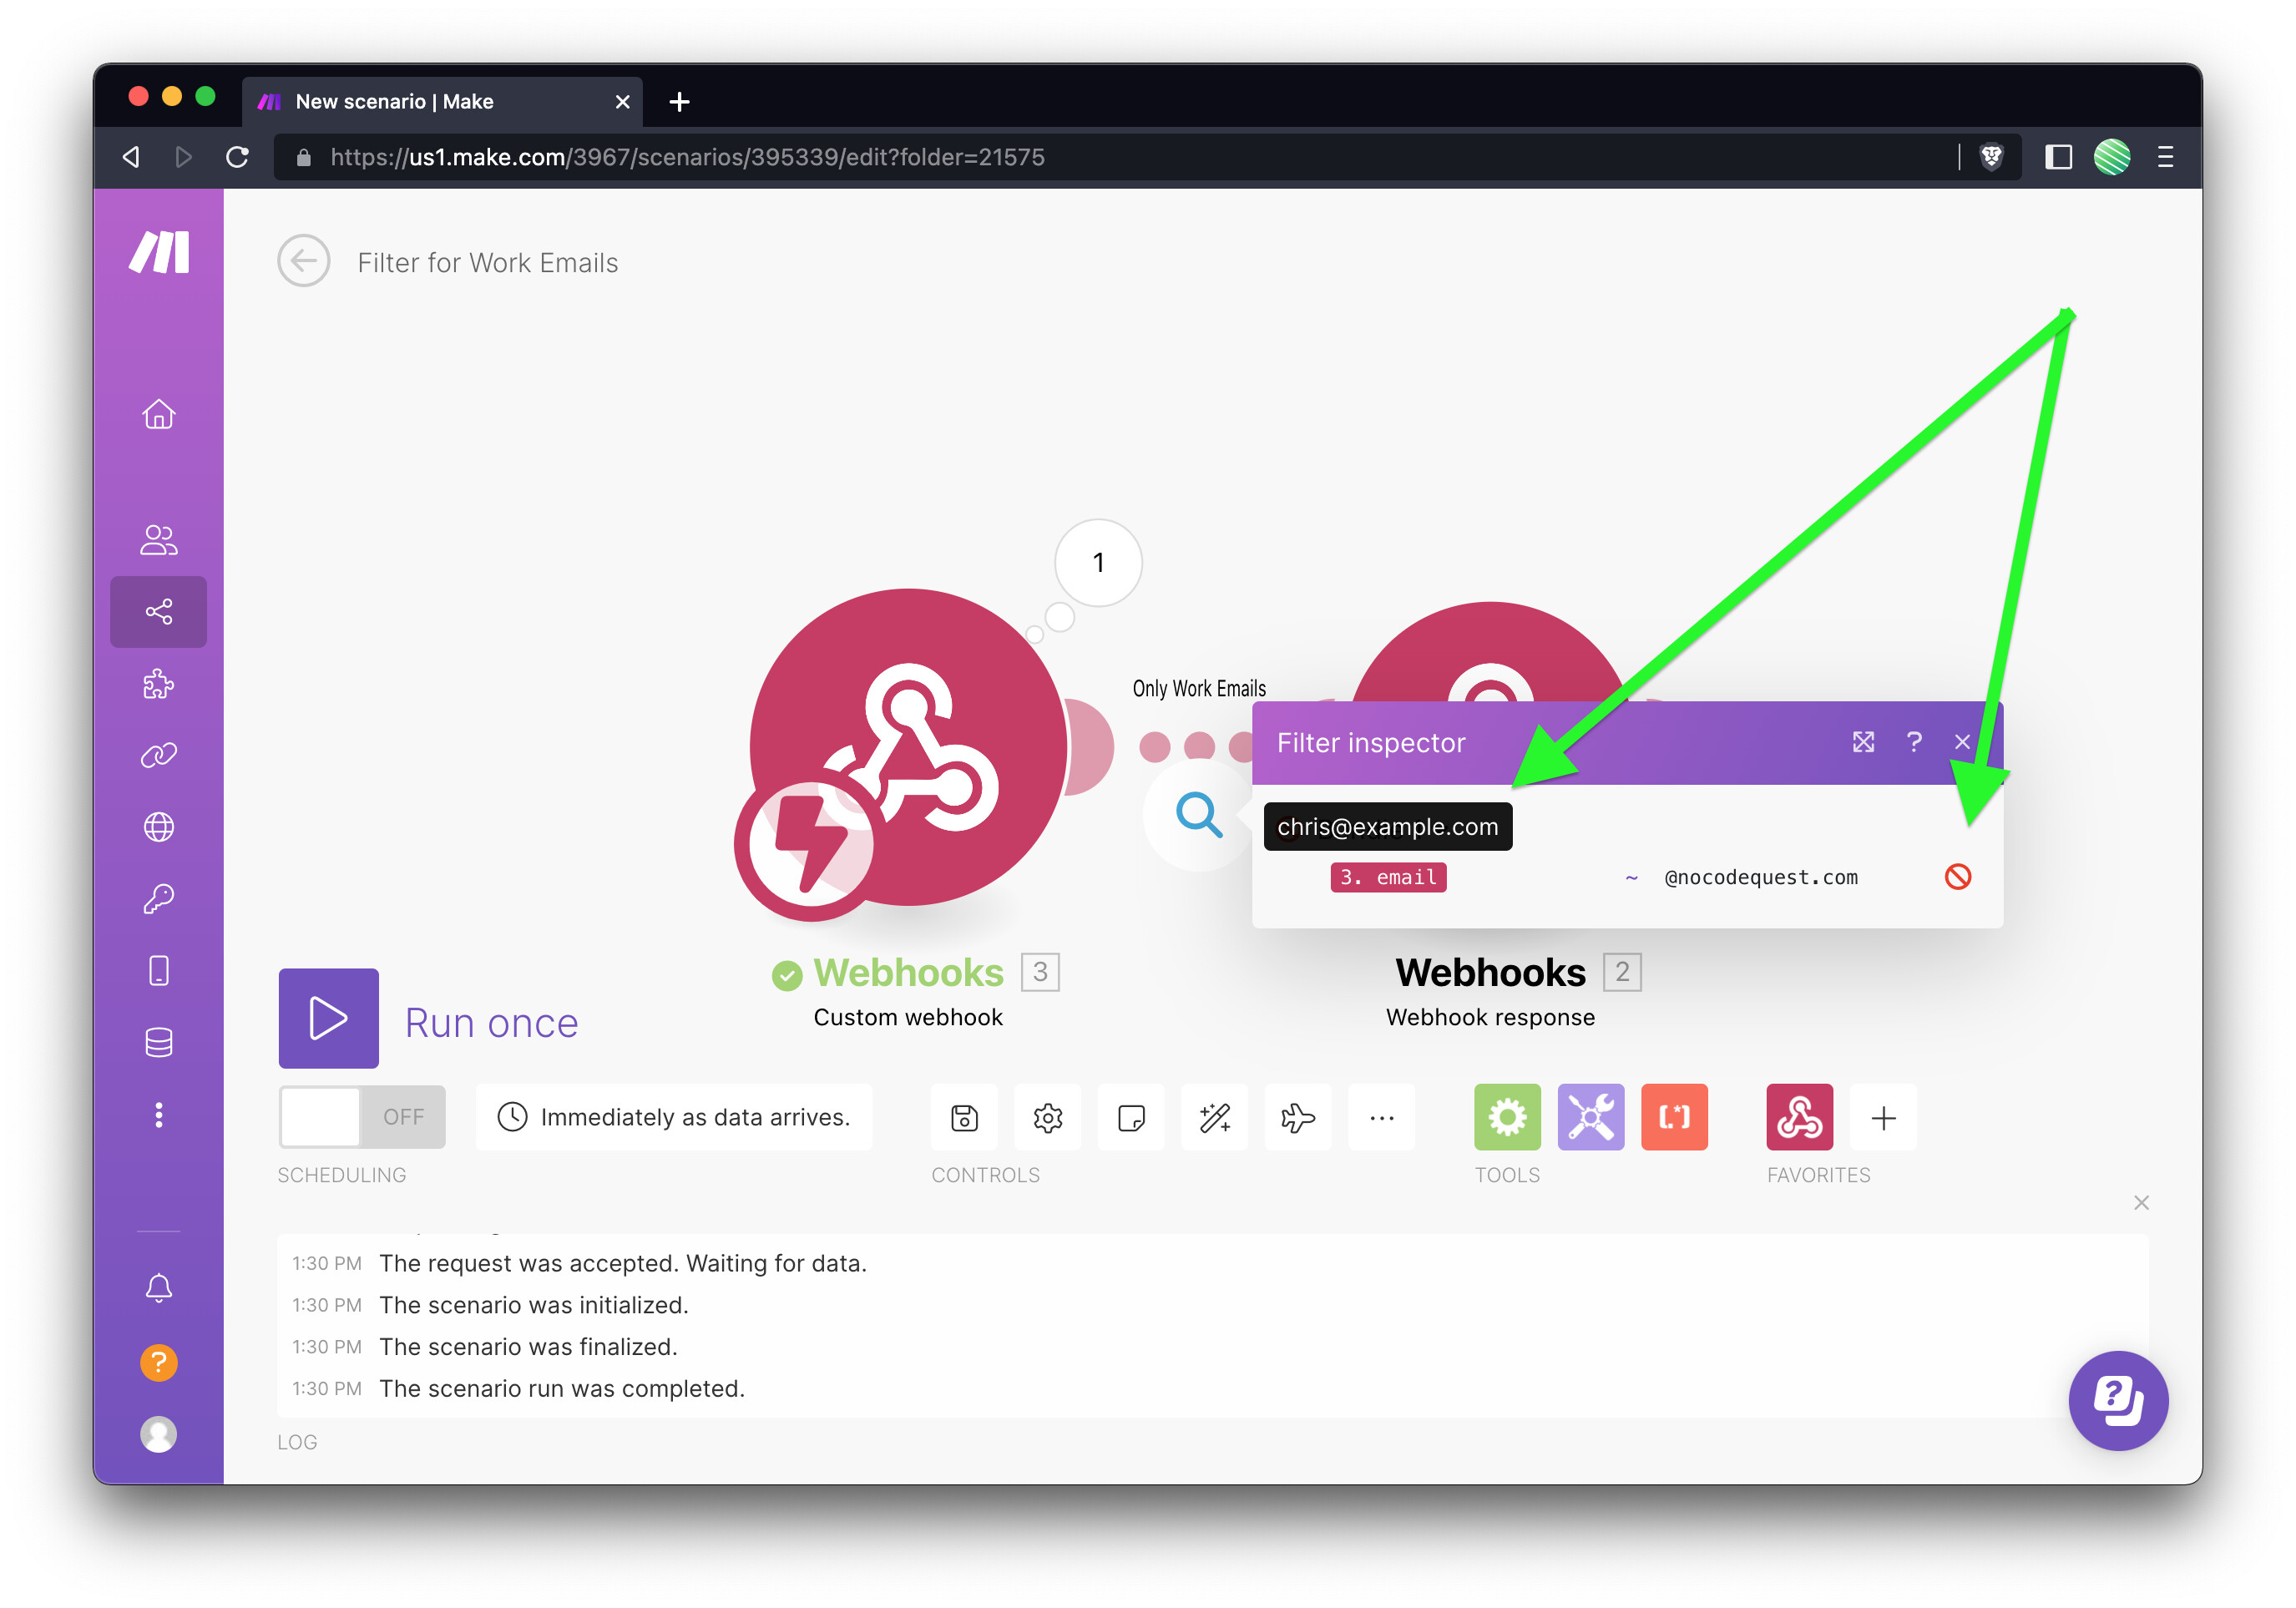Click the scenario name 'Filter for Work Emails'
This screenshot has width=2296, height=1608.
click(488, 262)
